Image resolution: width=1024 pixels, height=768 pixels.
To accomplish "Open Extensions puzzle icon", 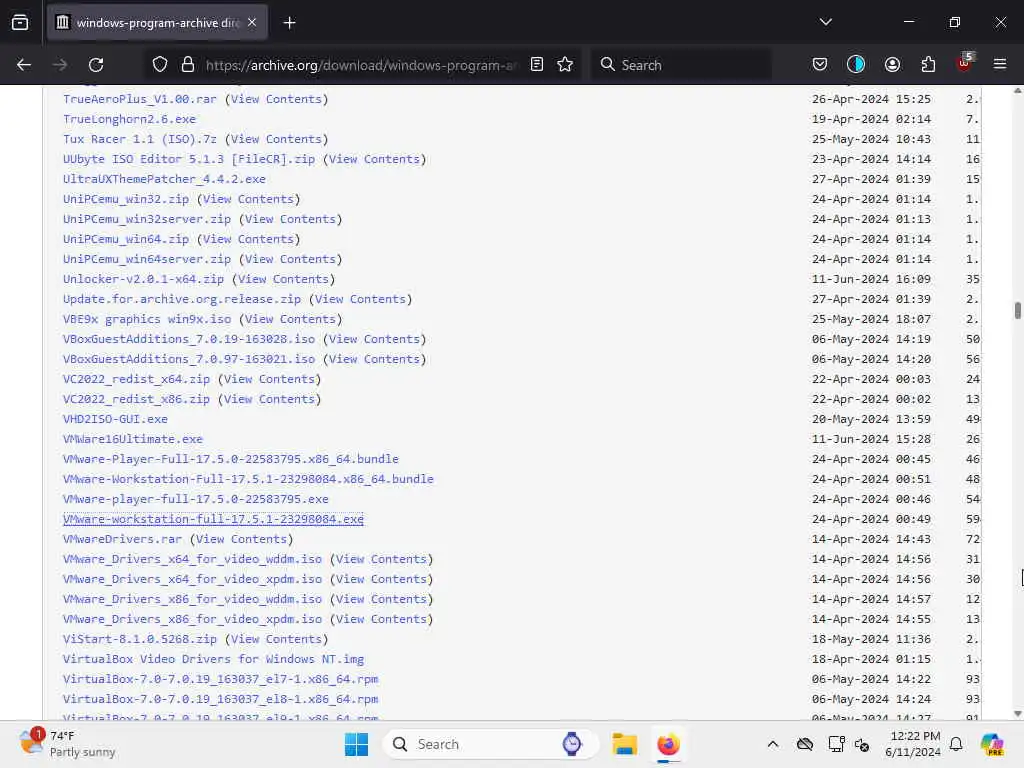I will point(928,65).
